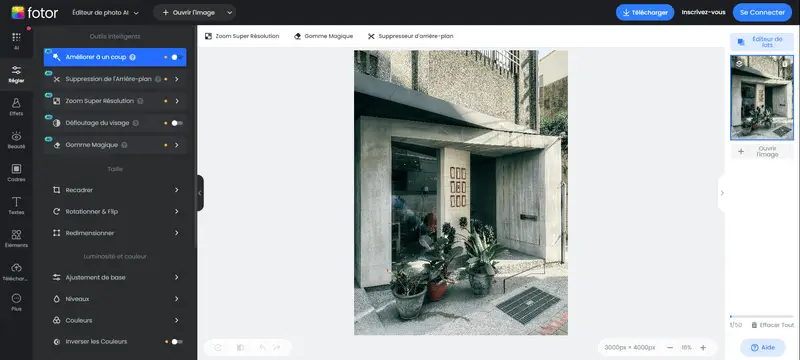
Task: Open the Éléments sidebar section
Action: point(16,239)
